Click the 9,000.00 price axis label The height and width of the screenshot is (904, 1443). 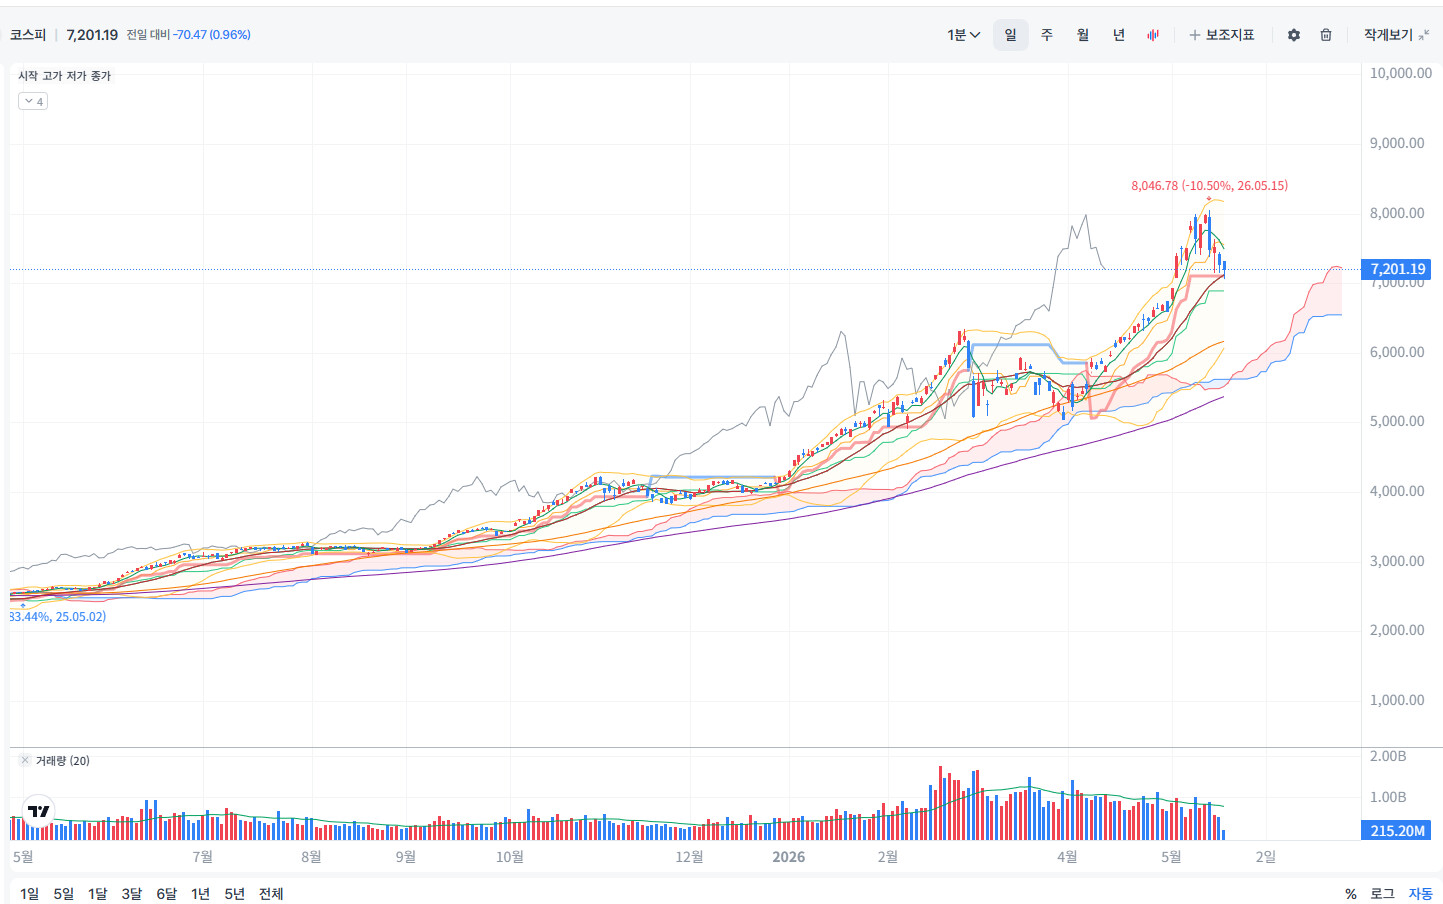pyautogui.click(x=1397, y=143)
